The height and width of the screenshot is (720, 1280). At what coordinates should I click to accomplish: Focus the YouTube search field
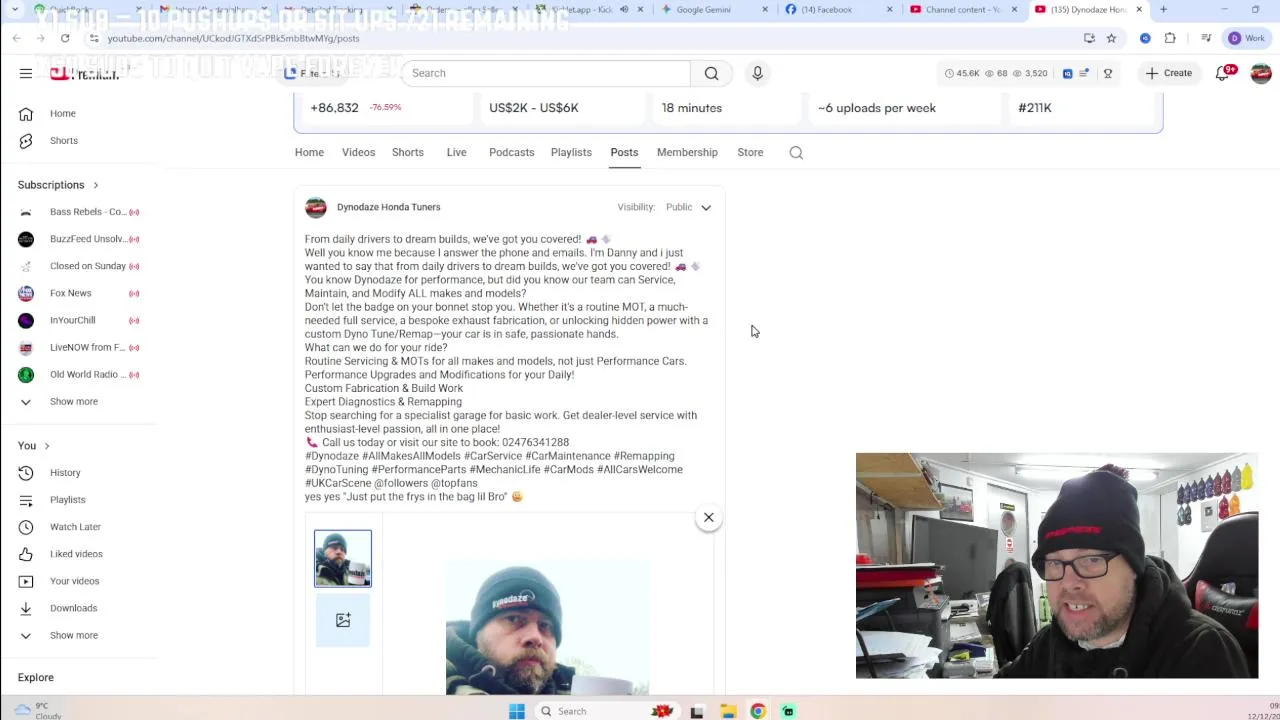pos(545,73)
